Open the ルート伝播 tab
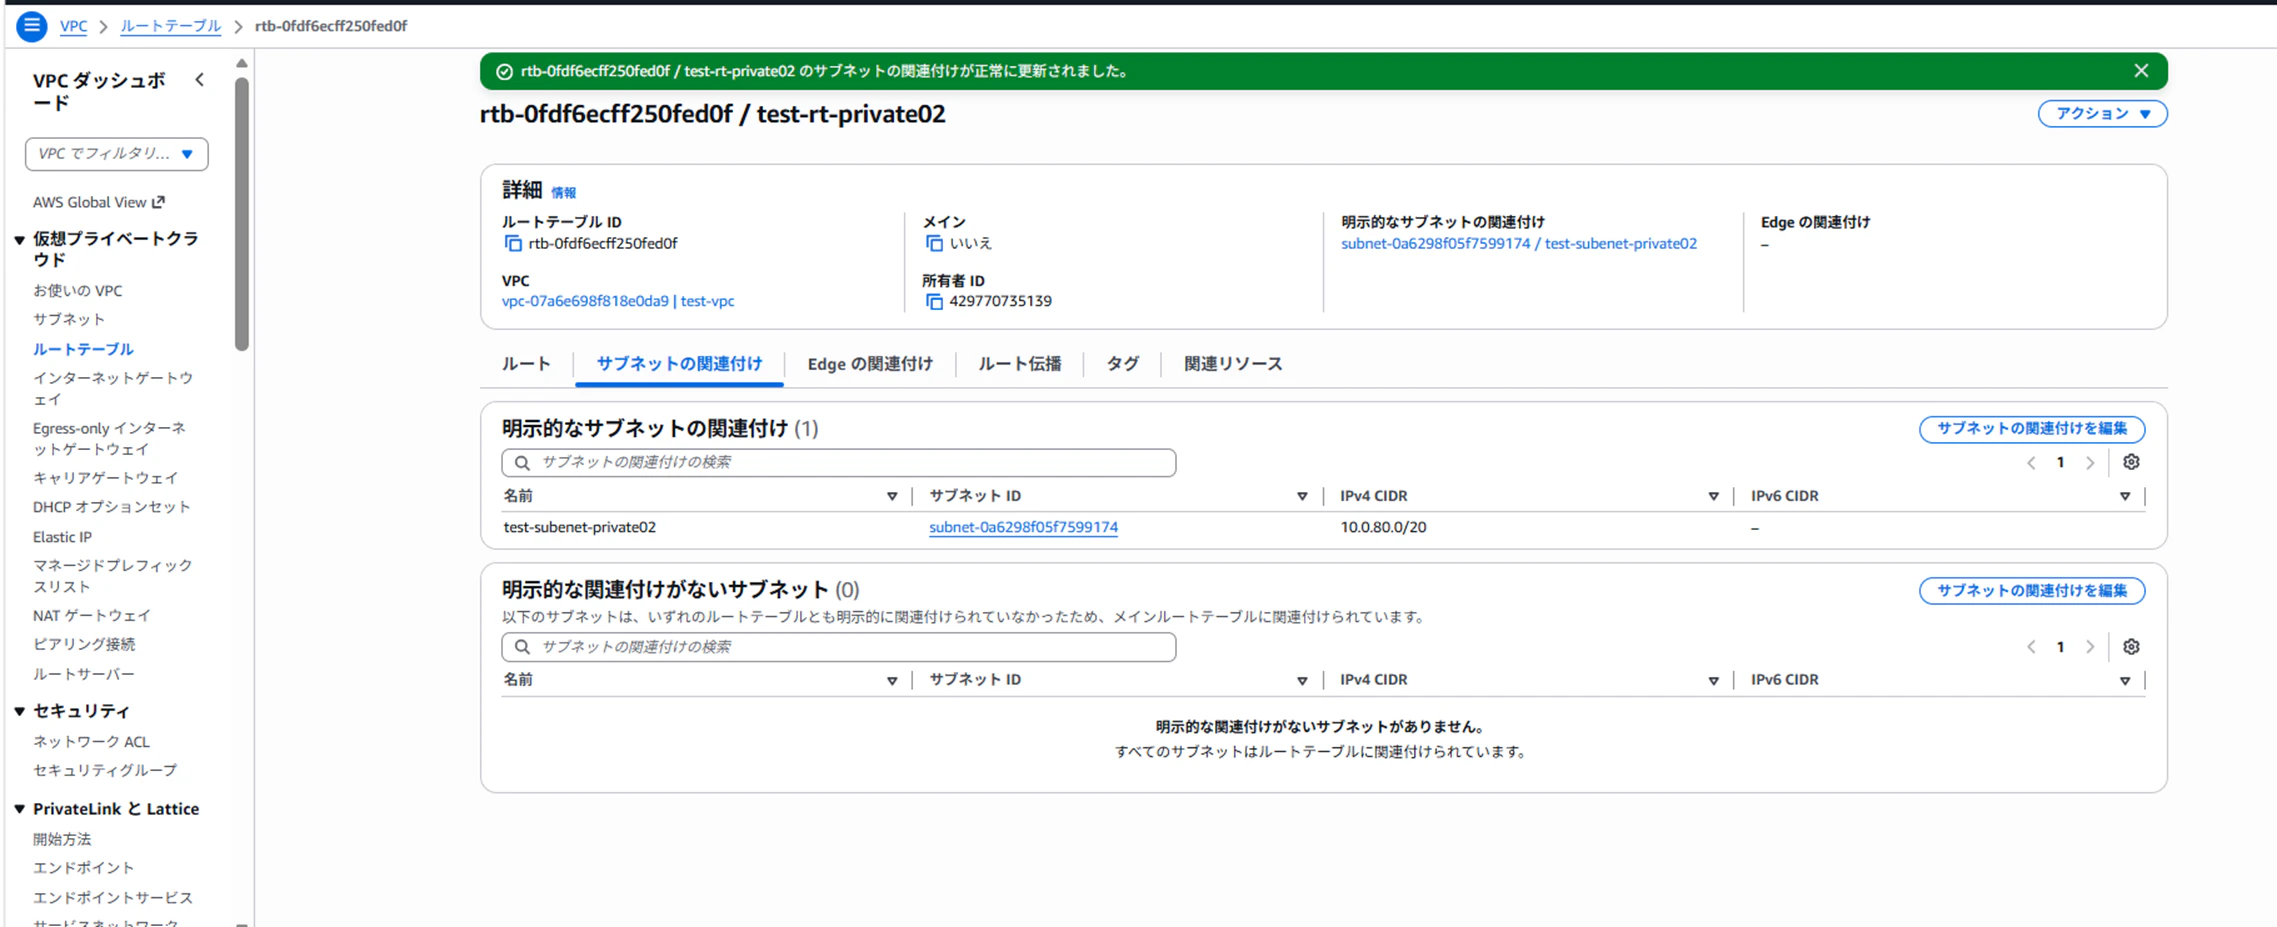Viewport: 2277px width, 927px height. [1019, 364]
